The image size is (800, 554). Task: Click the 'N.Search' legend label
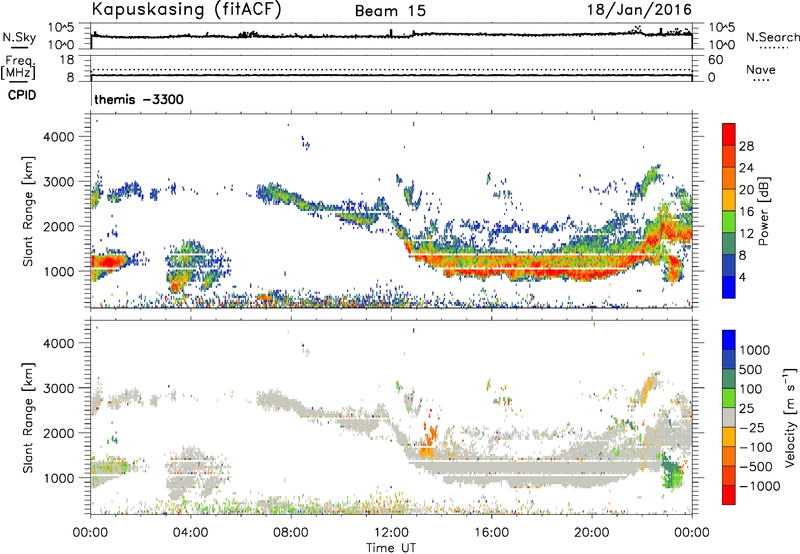[772, 37]
